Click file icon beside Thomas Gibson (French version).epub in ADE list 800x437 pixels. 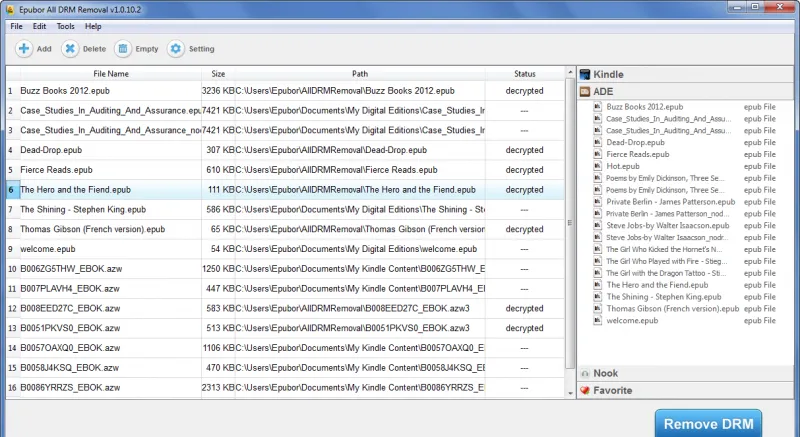(x=597, y=309)
